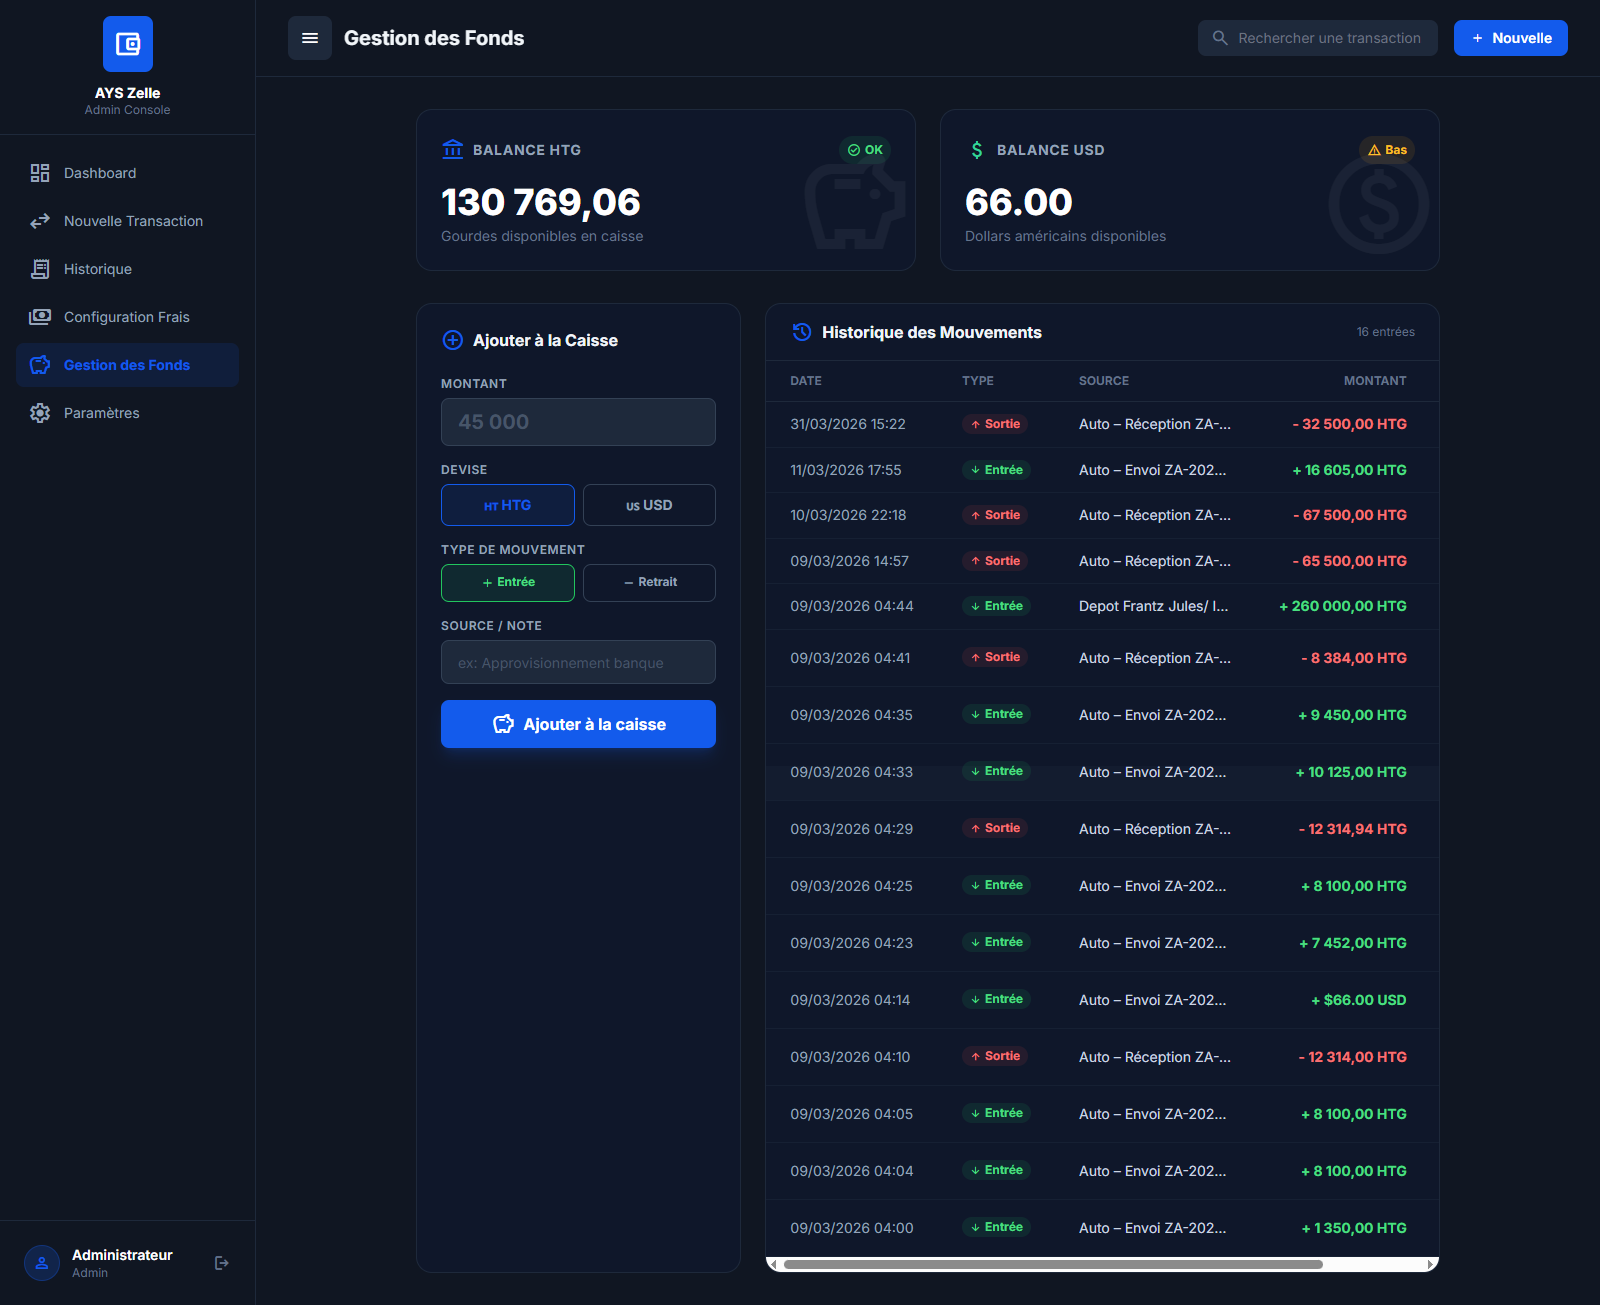This screenshot has width=1600, height=1305.
Task: Click the search magnifier icon
Action: tap(1219, 37)
